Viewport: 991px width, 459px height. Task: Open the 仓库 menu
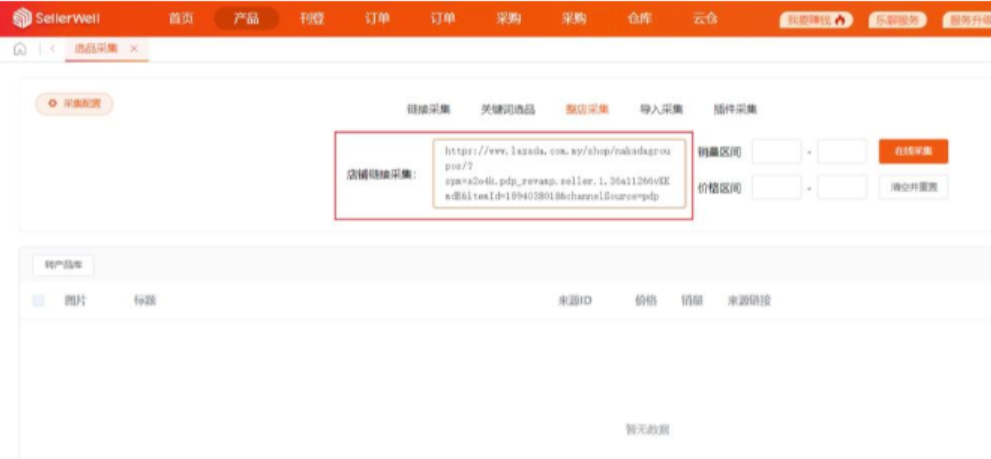(639, 18)
